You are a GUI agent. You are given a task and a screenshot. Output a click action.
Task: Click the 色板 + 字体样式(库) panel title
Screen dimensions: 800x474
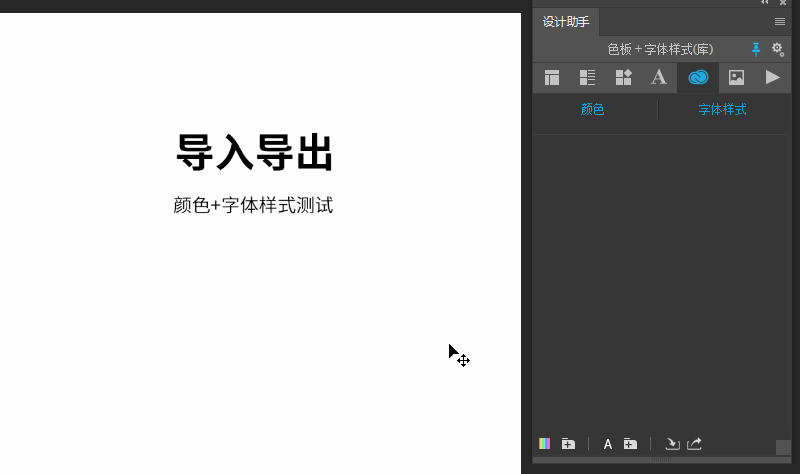(x=660, y=49)
